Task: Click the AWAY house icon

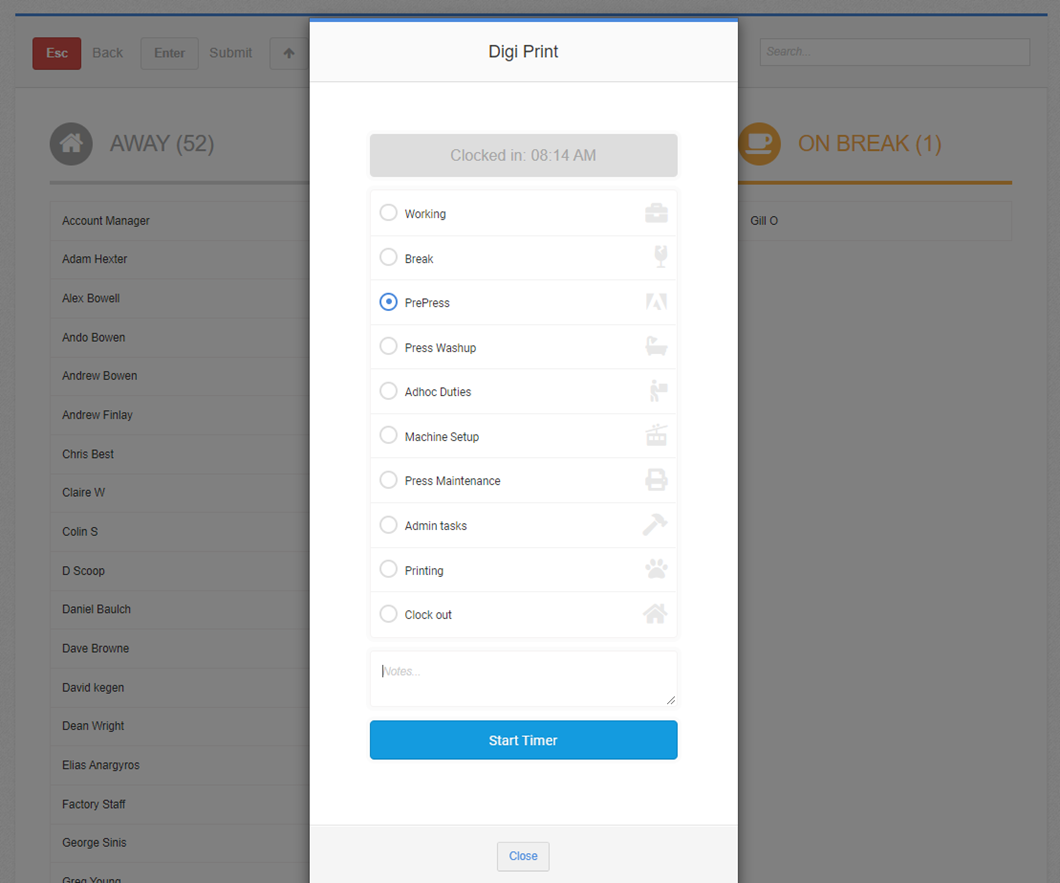Action: pos(71,143)
